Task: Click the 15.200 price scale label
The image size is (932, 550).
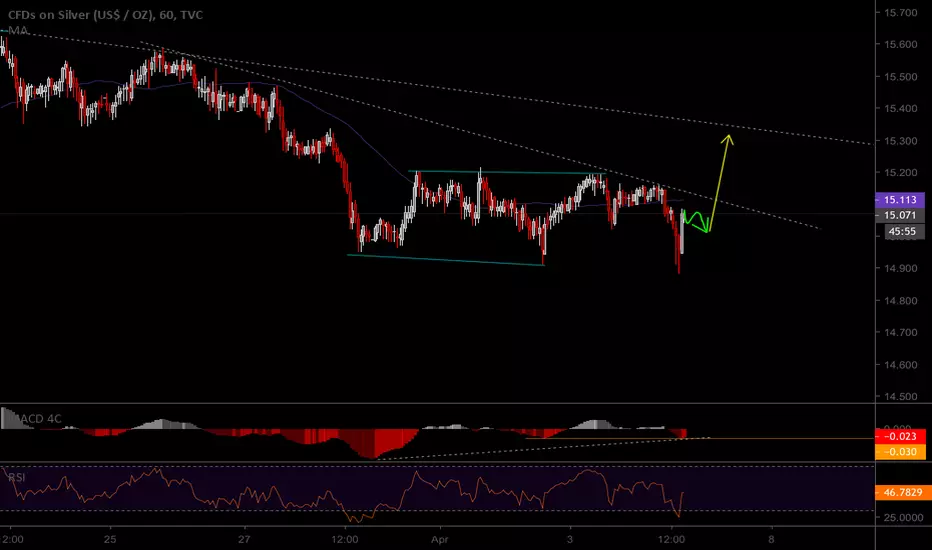Action: coord(900,172)
